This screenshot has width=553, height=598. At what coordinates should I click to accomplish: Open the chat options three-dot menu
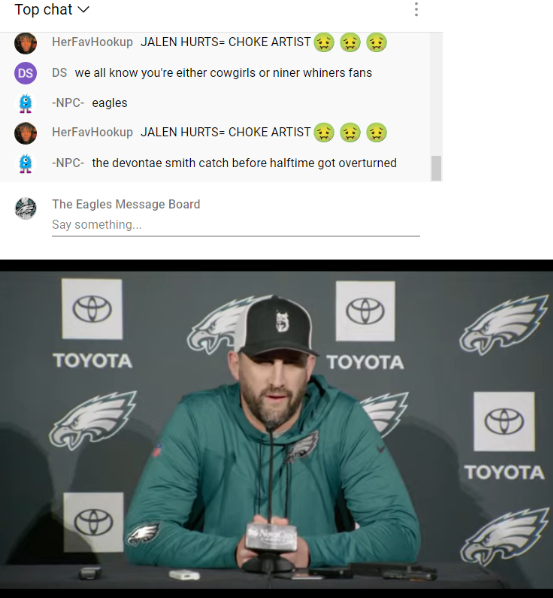(416, 9)
